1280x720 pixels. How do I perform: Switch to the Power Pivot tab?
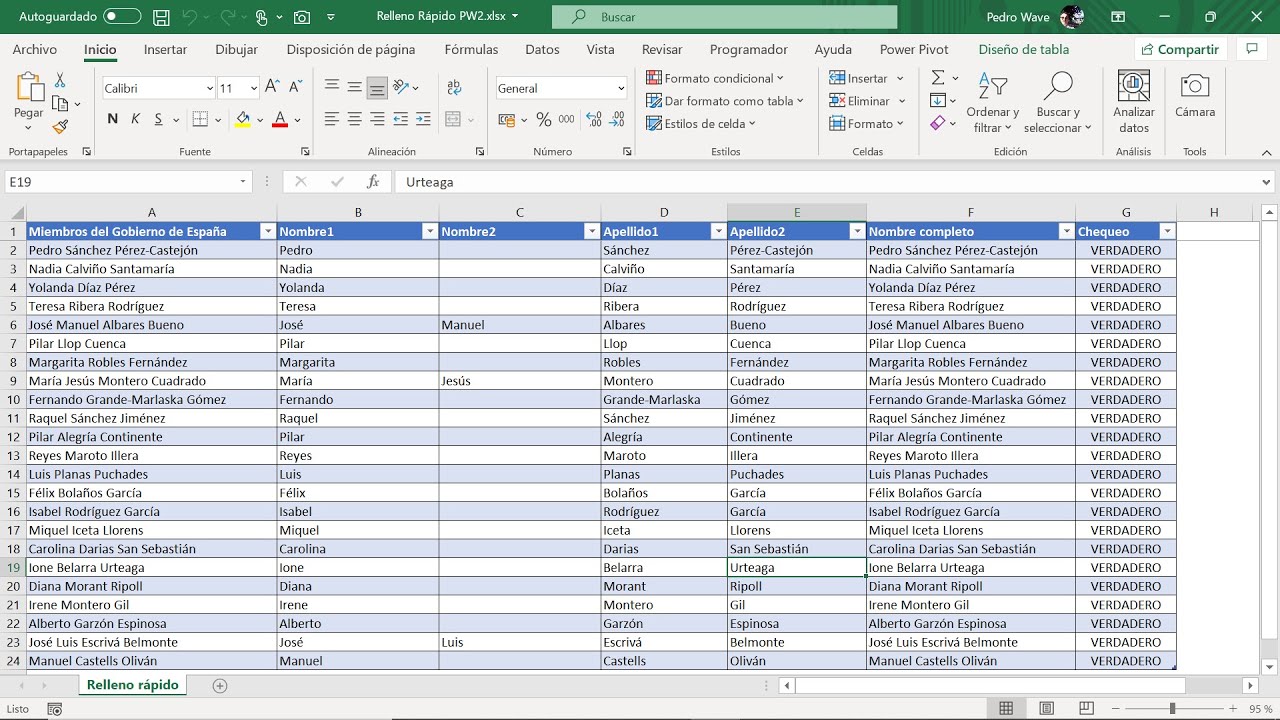(x=914, y=49)
